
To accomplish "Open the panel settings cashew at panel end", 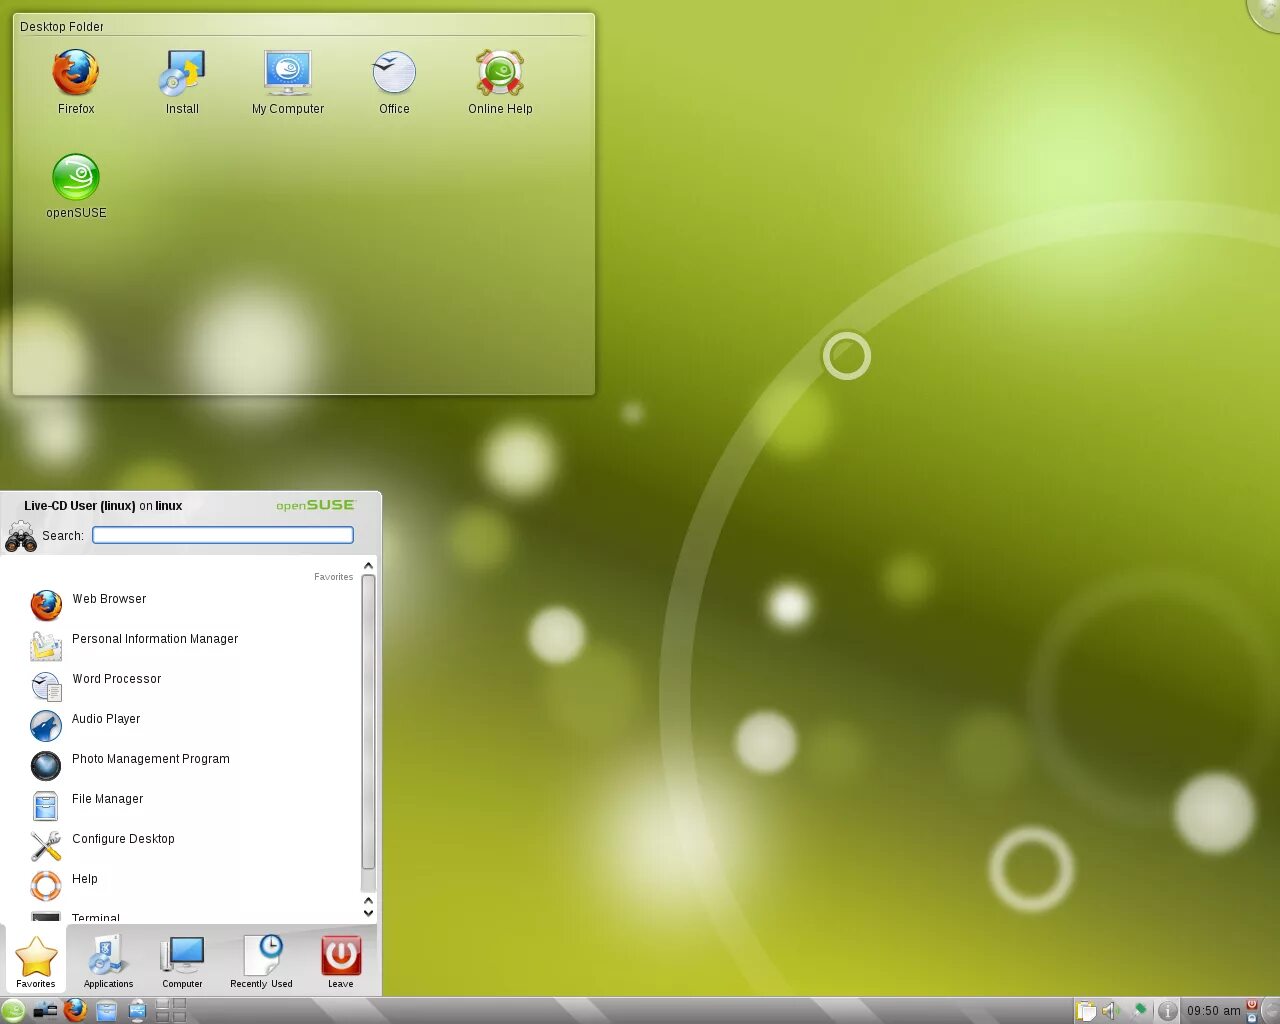I will (x=1271, y=1010).
